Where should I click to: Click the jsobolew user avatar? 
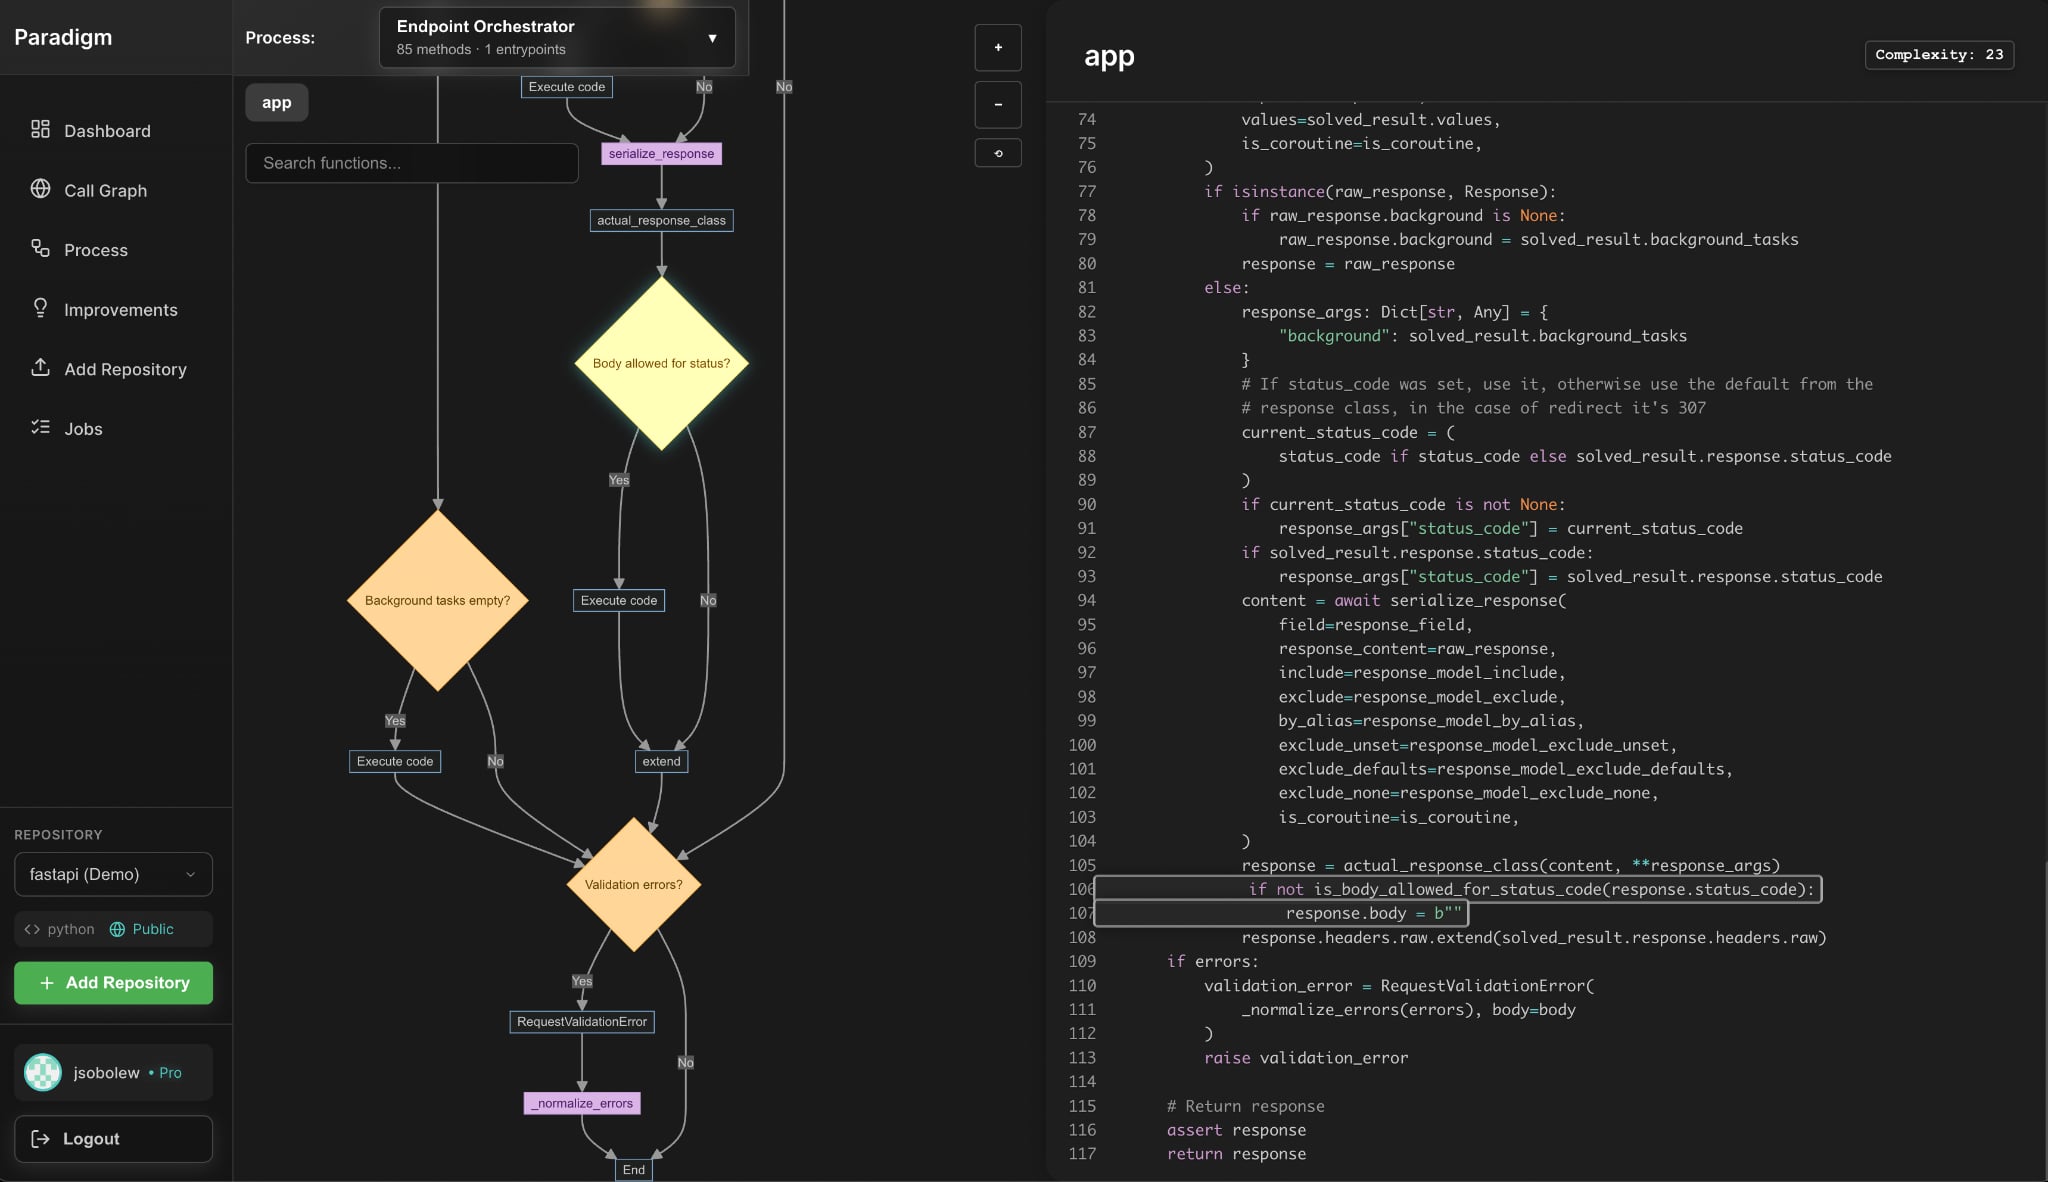click(43, 1072)
